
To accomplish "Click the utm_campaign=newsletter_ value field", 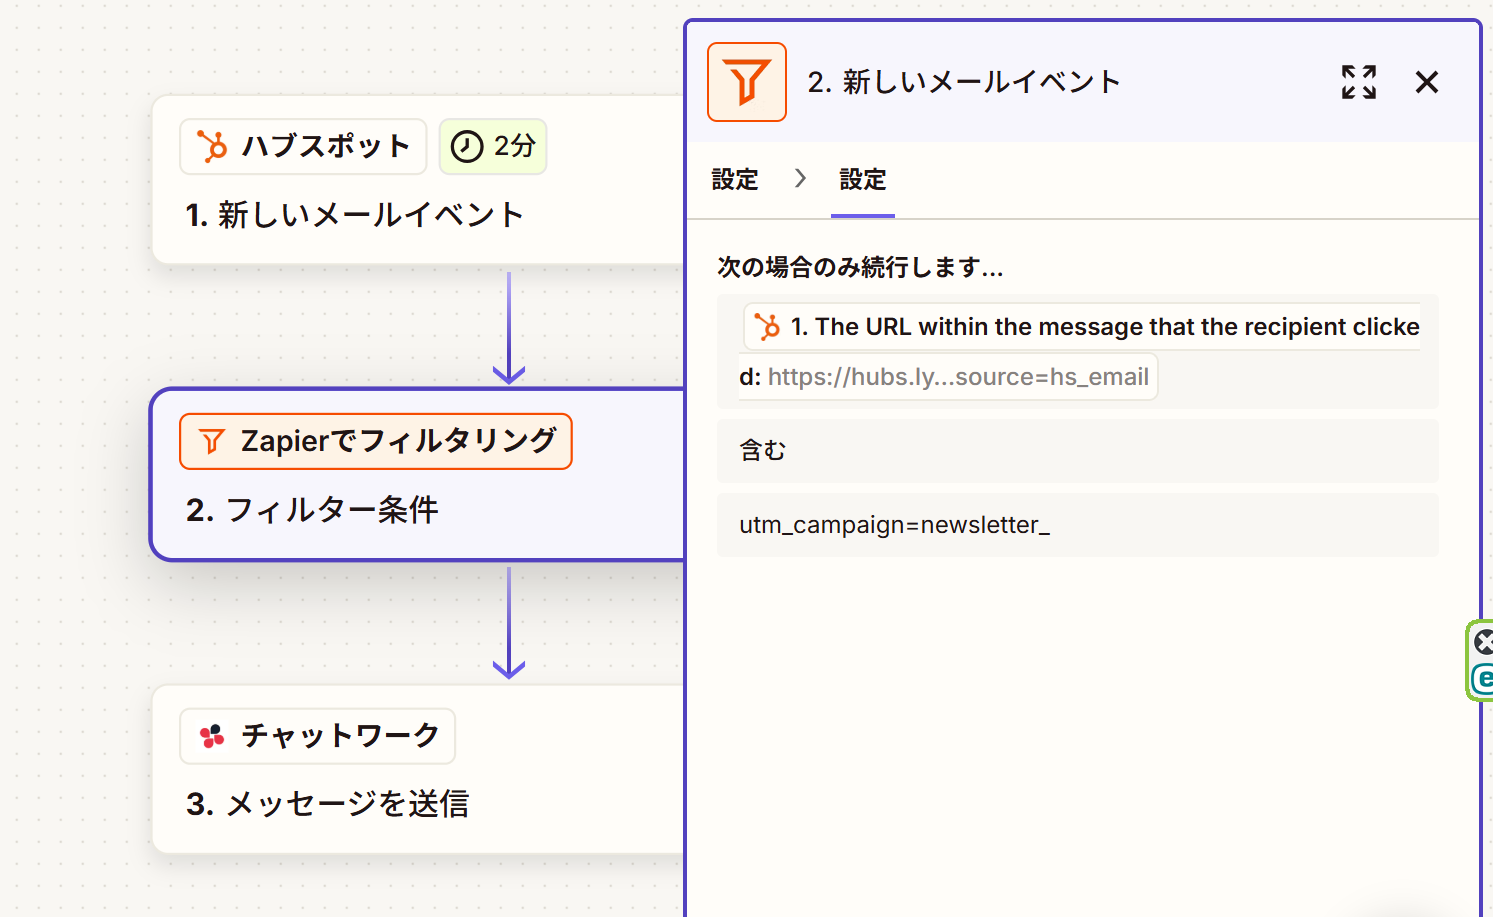I will coord(1078,525).
